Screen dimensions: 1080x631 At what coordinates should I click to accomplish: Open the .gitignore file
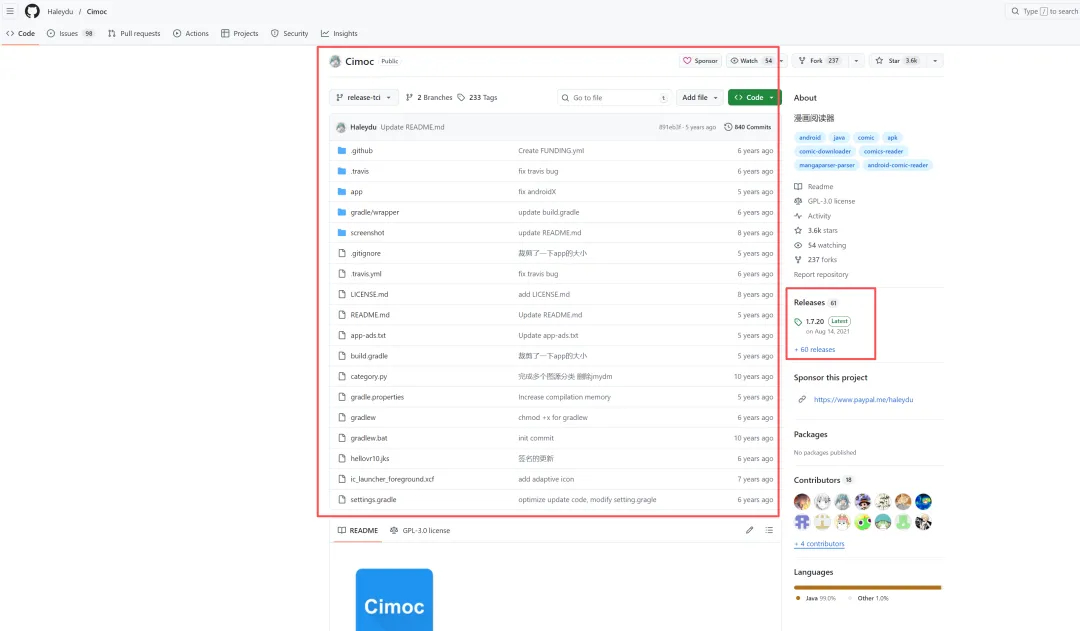click(x=365, y=254)
